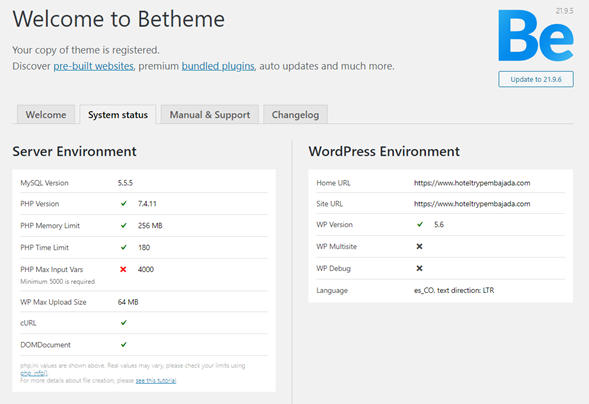Click the black cross beside WP Debug
Viewport: 589px width, 404px height.
pos(420,268)
